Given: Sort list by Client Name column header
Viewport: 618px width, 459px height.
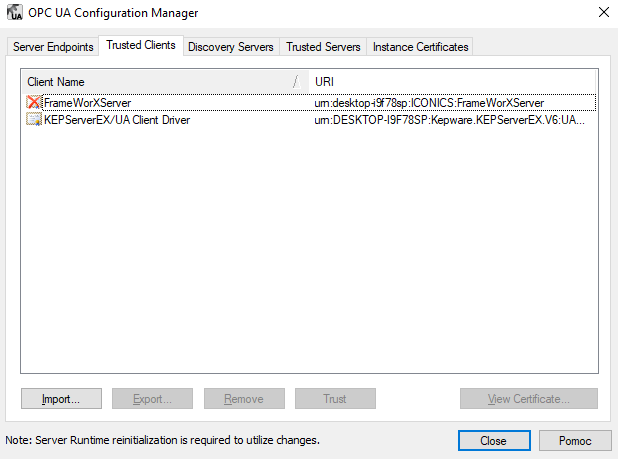Looking at the screenshot, I should tap(165, 82).
